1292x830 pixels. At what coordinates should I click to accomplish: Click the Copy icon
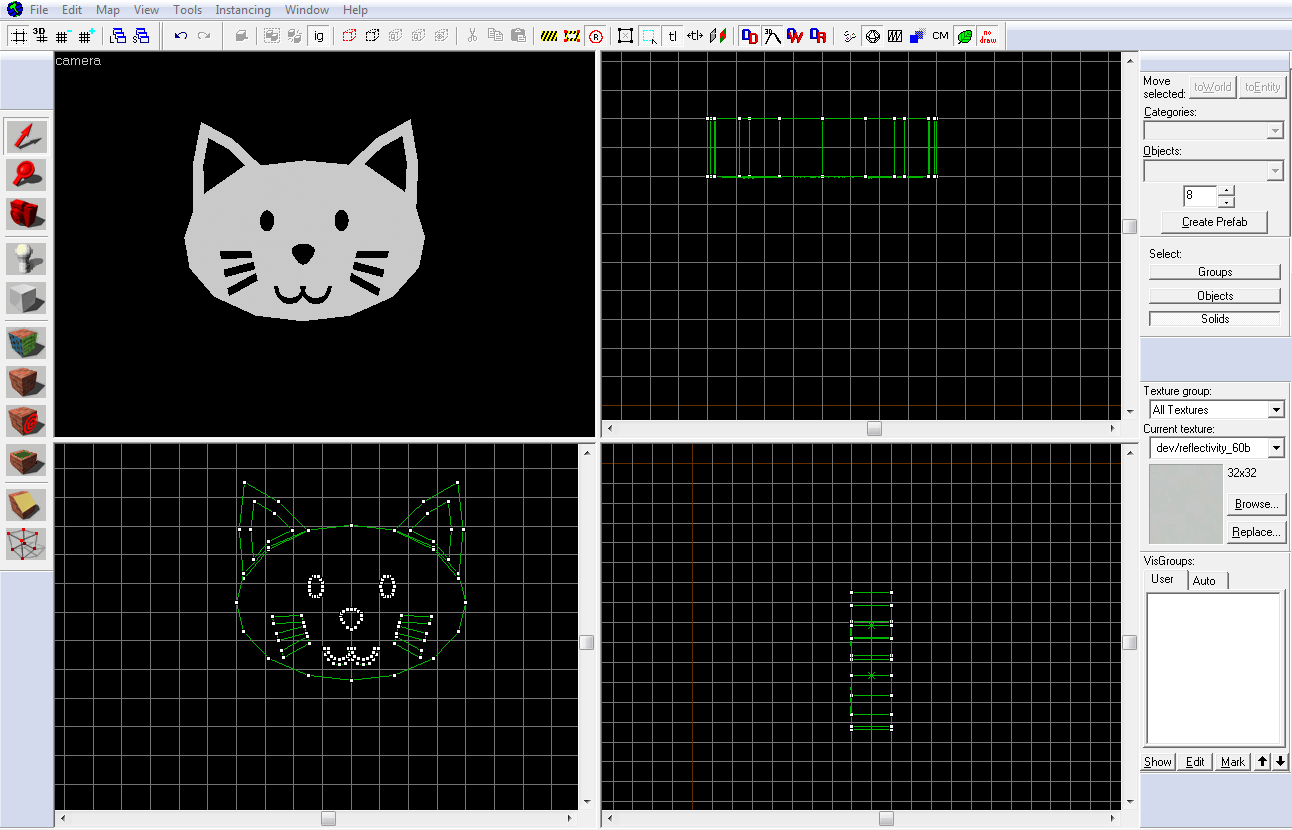click(495, 36)
